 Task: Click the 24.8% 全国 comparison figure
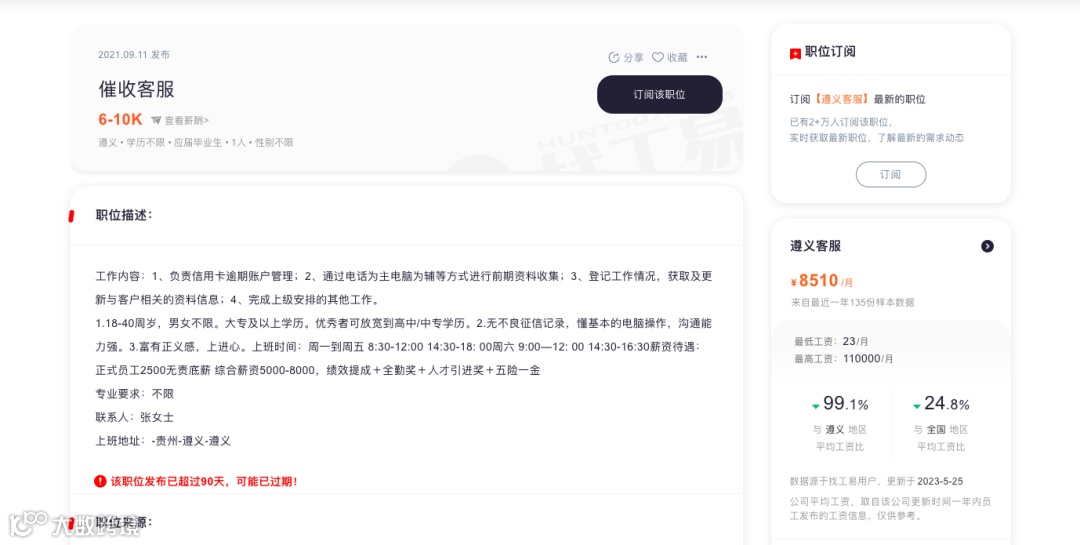click(941, 404)
